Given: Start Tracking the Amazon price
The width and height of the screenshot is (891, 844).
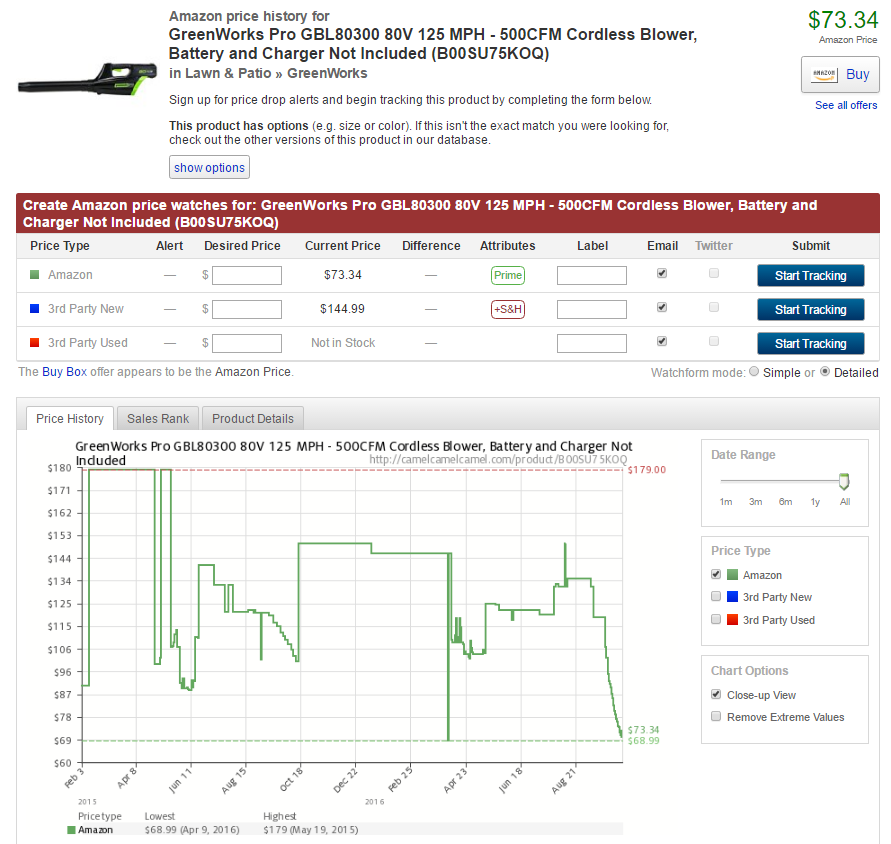Looking at the screenshot, I should point(810,276).
